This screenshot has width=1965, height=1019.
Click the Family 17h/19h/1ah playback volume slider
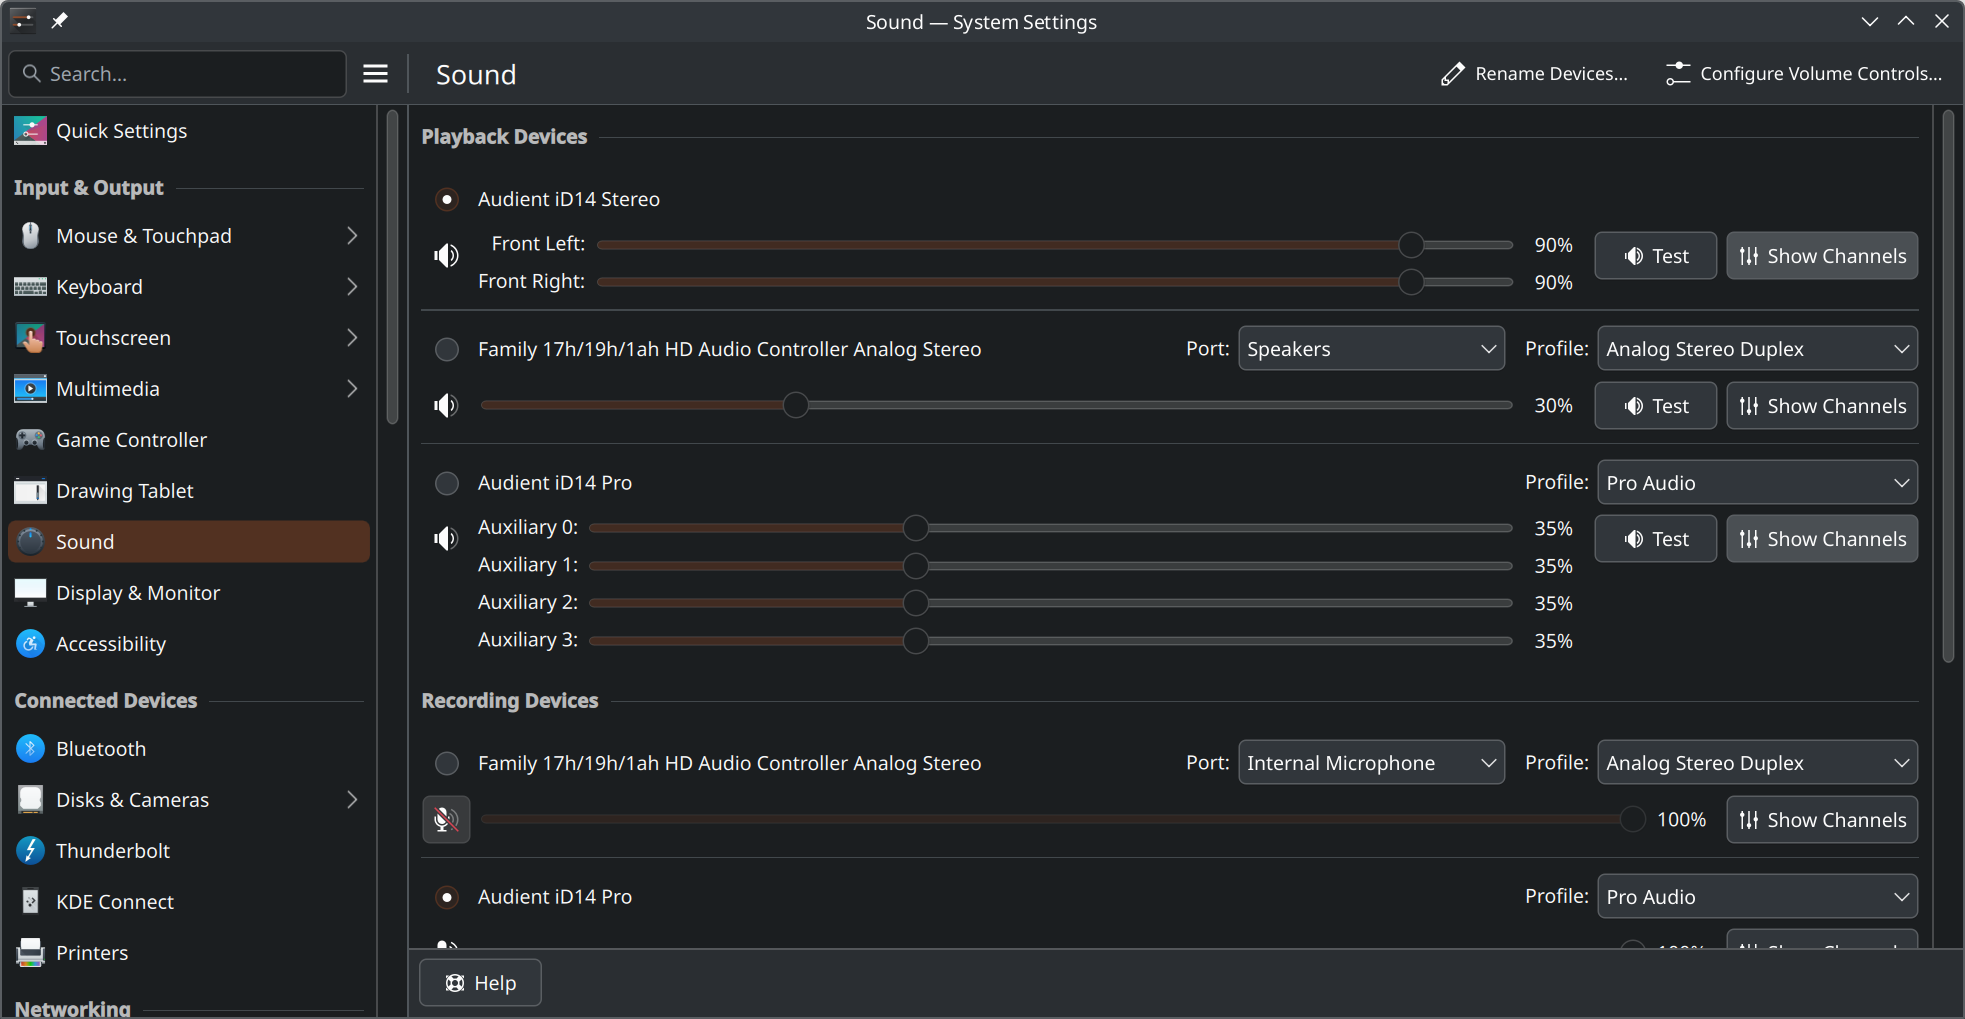(x=995, y=406)
